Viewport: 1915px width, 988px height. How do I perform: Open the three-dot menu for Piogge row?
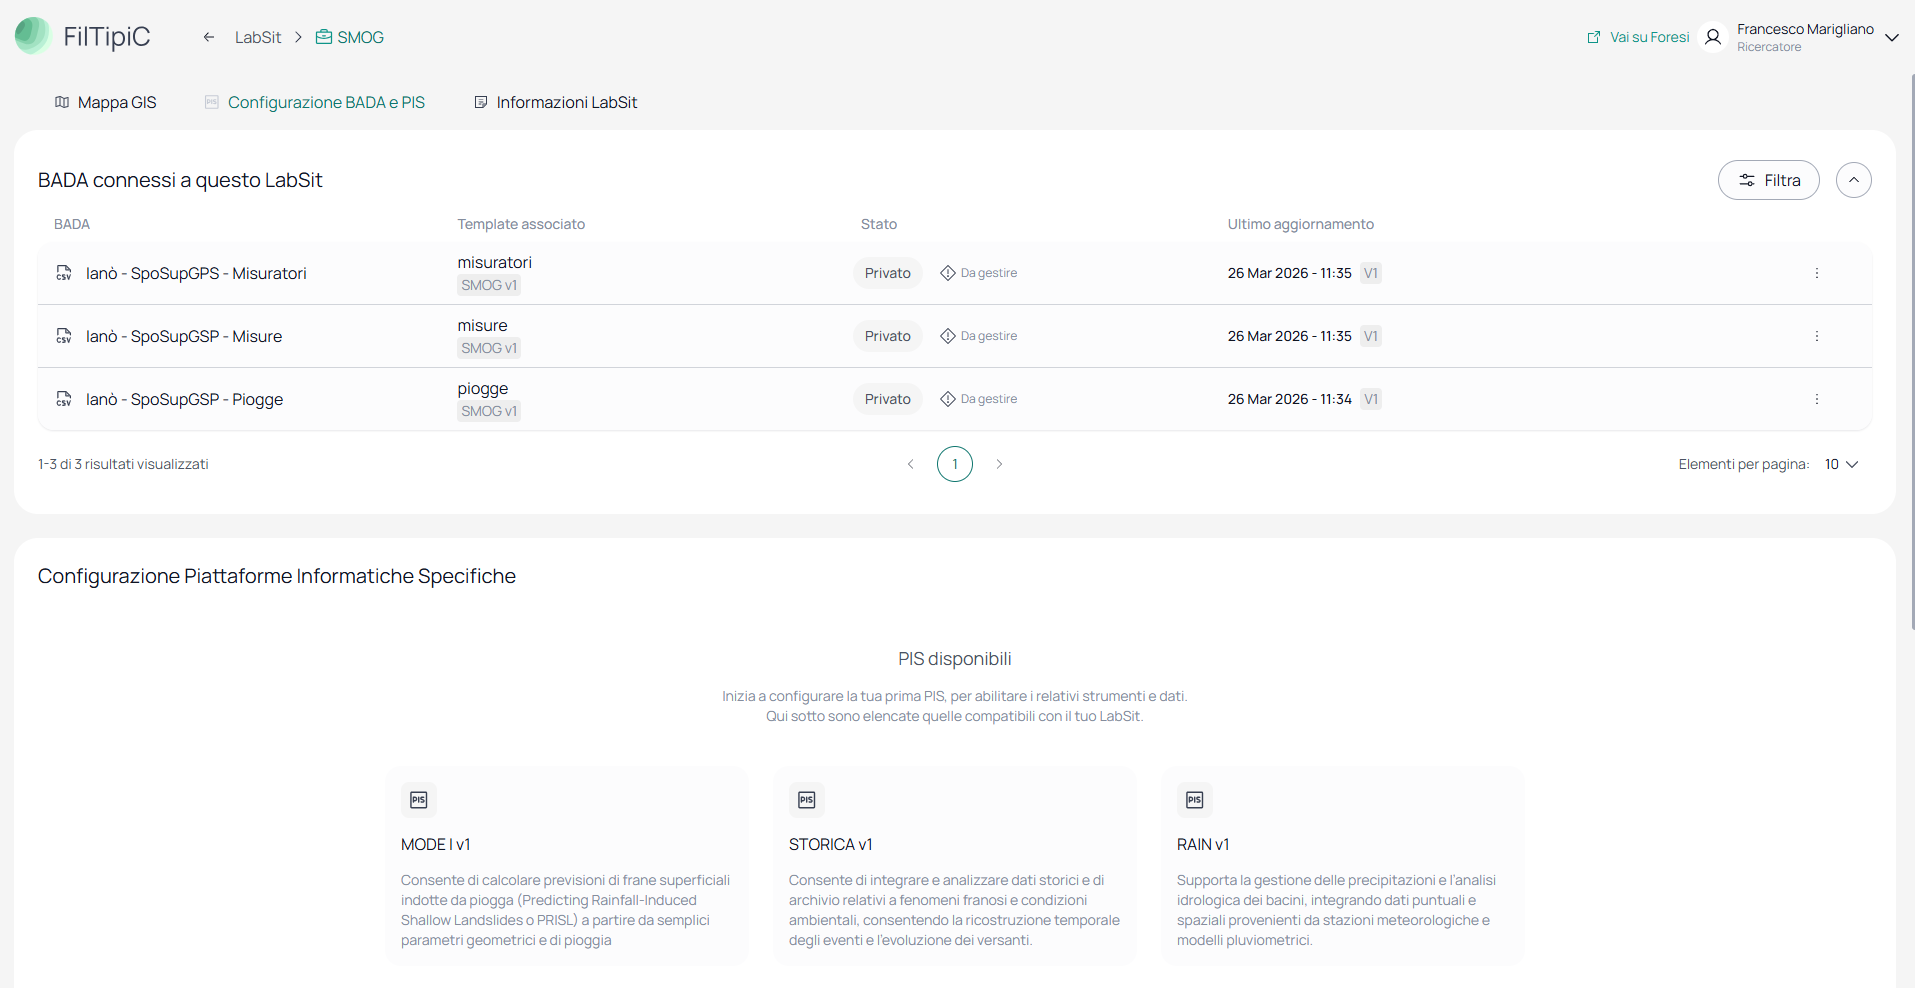coord(1817,399)
